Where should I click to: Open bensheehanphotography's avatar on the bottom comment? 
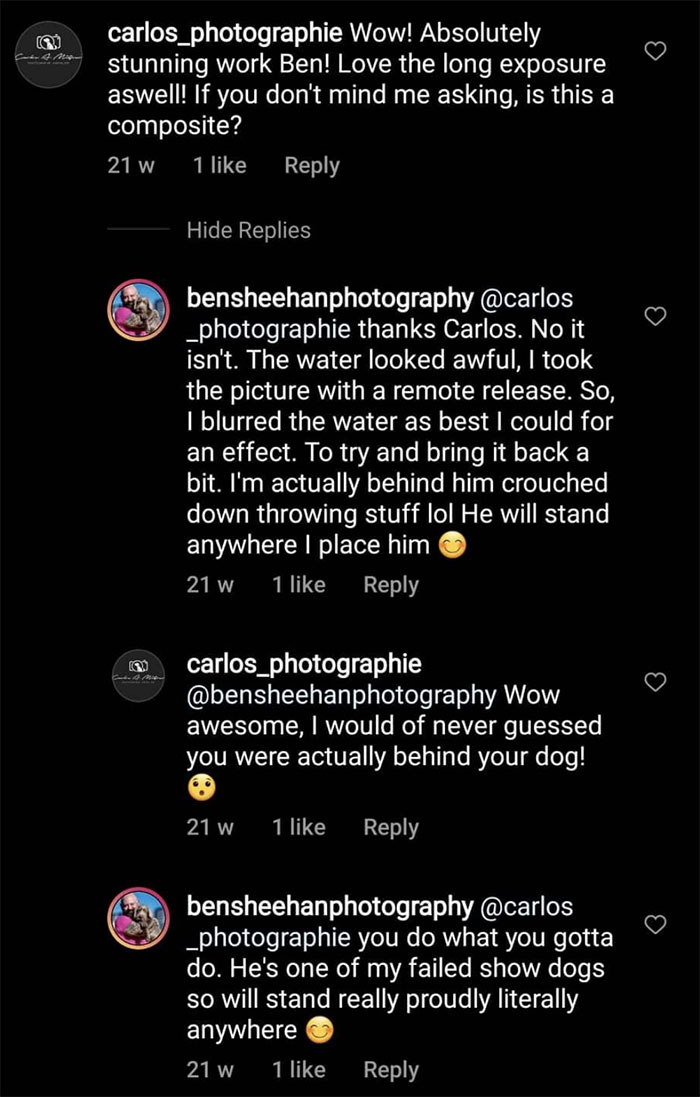point(138,918)
